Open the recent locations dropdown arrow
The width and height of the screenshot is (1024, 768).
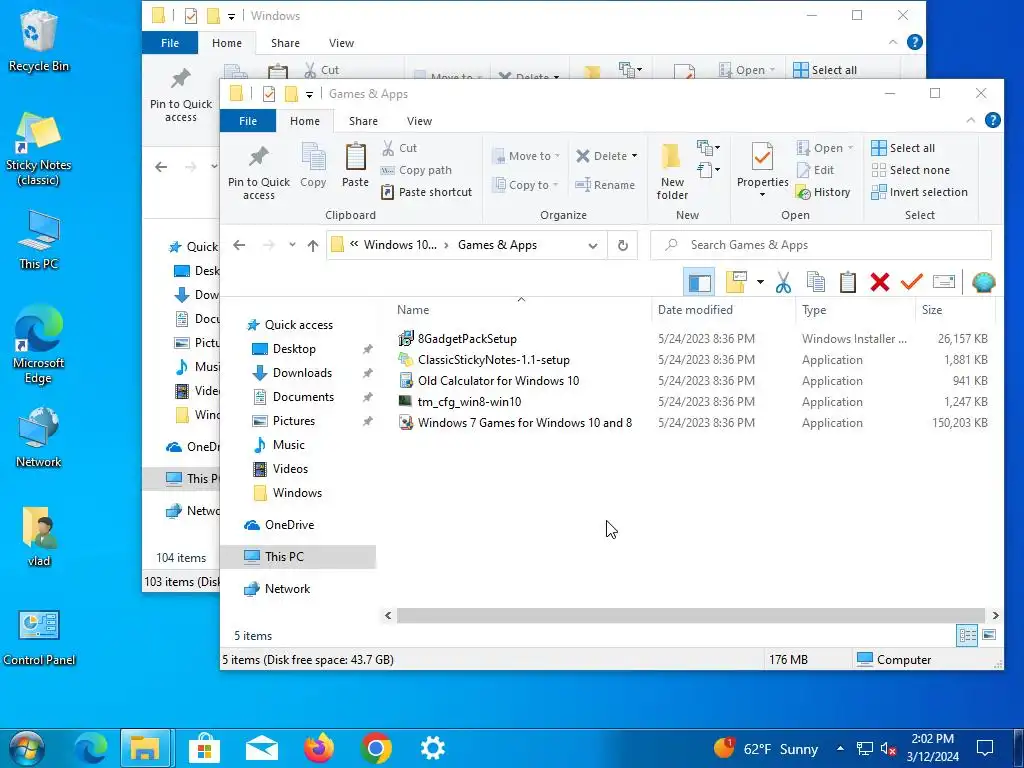pos(292,245)
